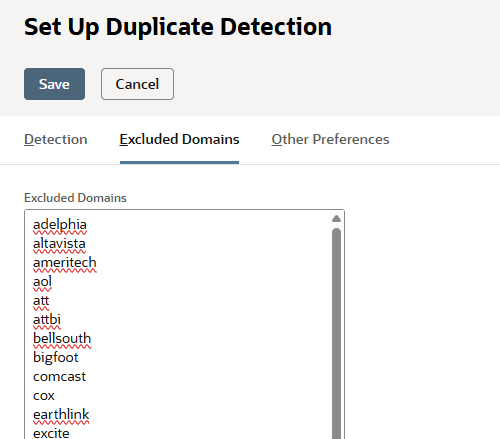Click 'earthlink' in the domains list
Screen dimensions: 500x439
[x=61, y=415]
